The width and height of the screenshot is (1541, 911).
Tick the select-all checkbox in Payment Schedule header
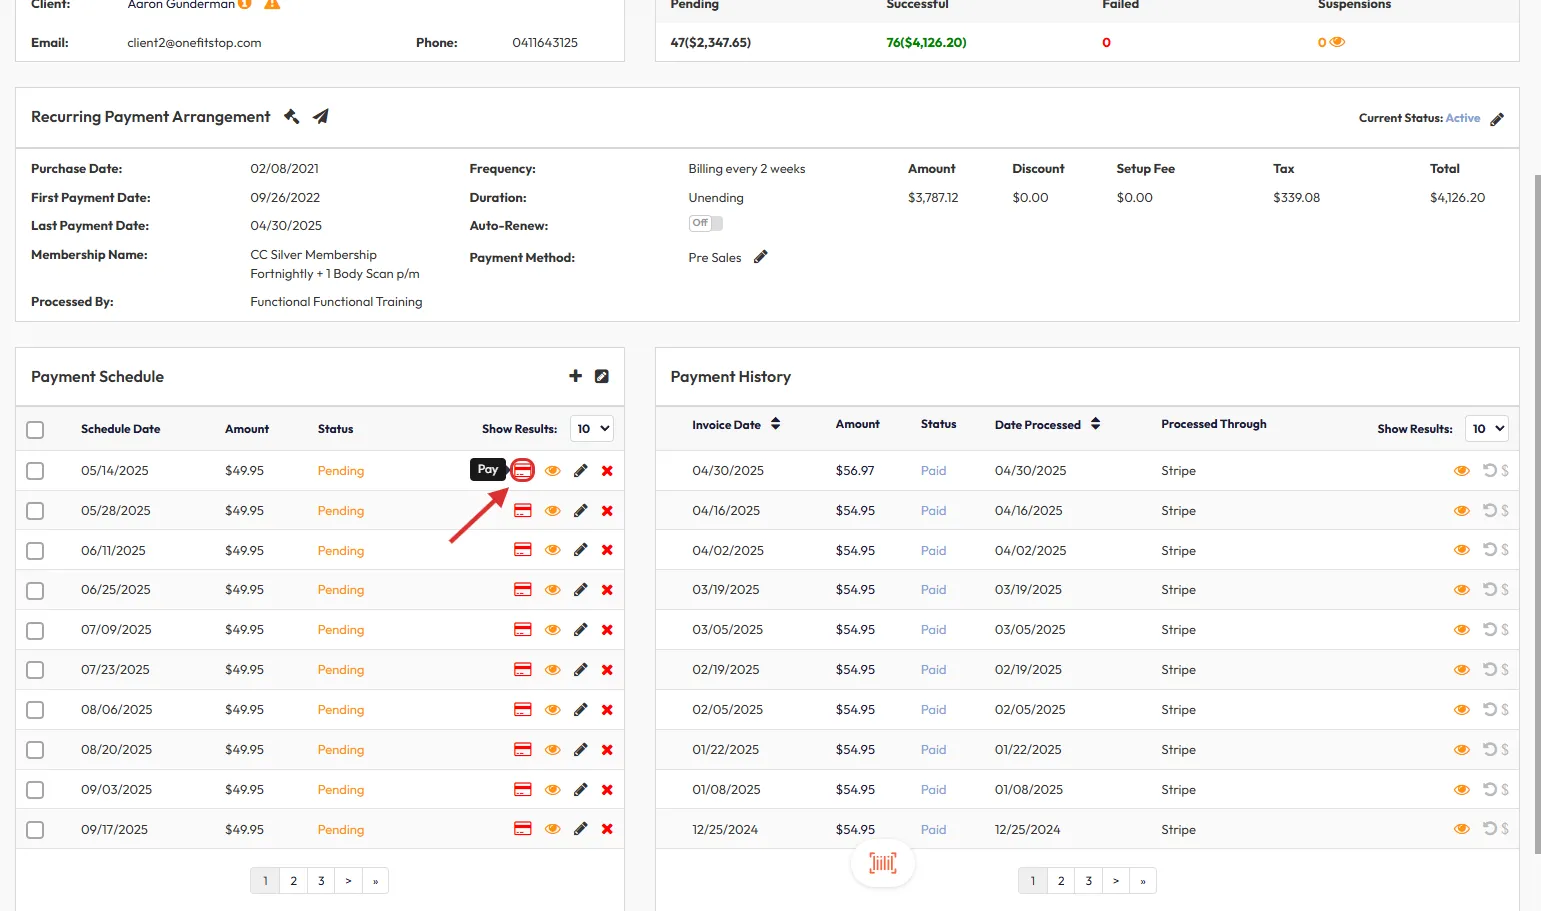[x=35, y=430]
